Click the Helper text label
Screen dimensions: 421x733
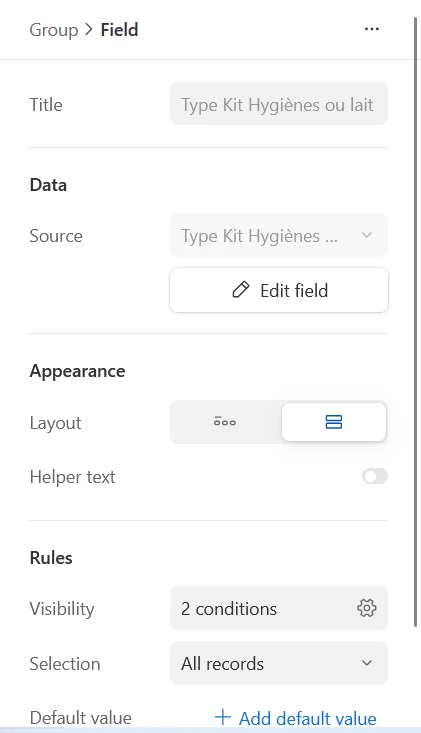coord(72,477)
